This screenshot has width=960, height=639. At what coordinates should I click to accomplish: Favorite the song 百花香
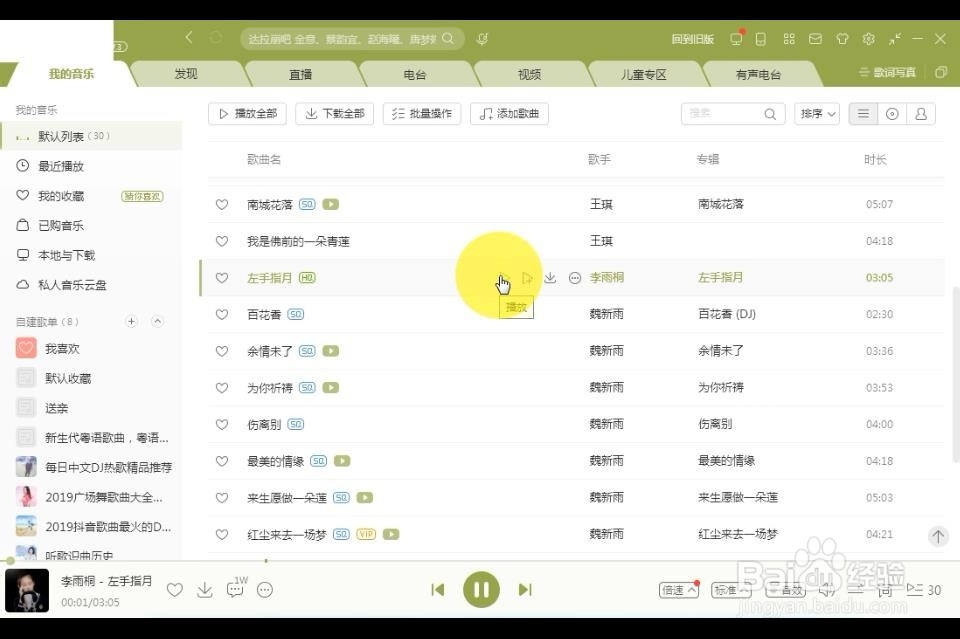pos(222,315)
